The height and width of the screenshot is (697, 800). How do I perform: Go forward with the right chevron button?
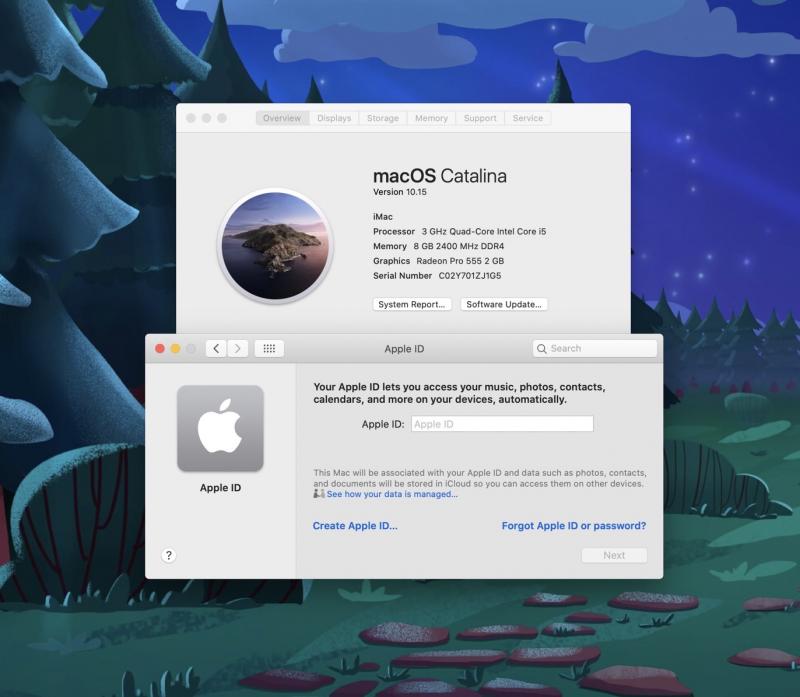(238, 348)
